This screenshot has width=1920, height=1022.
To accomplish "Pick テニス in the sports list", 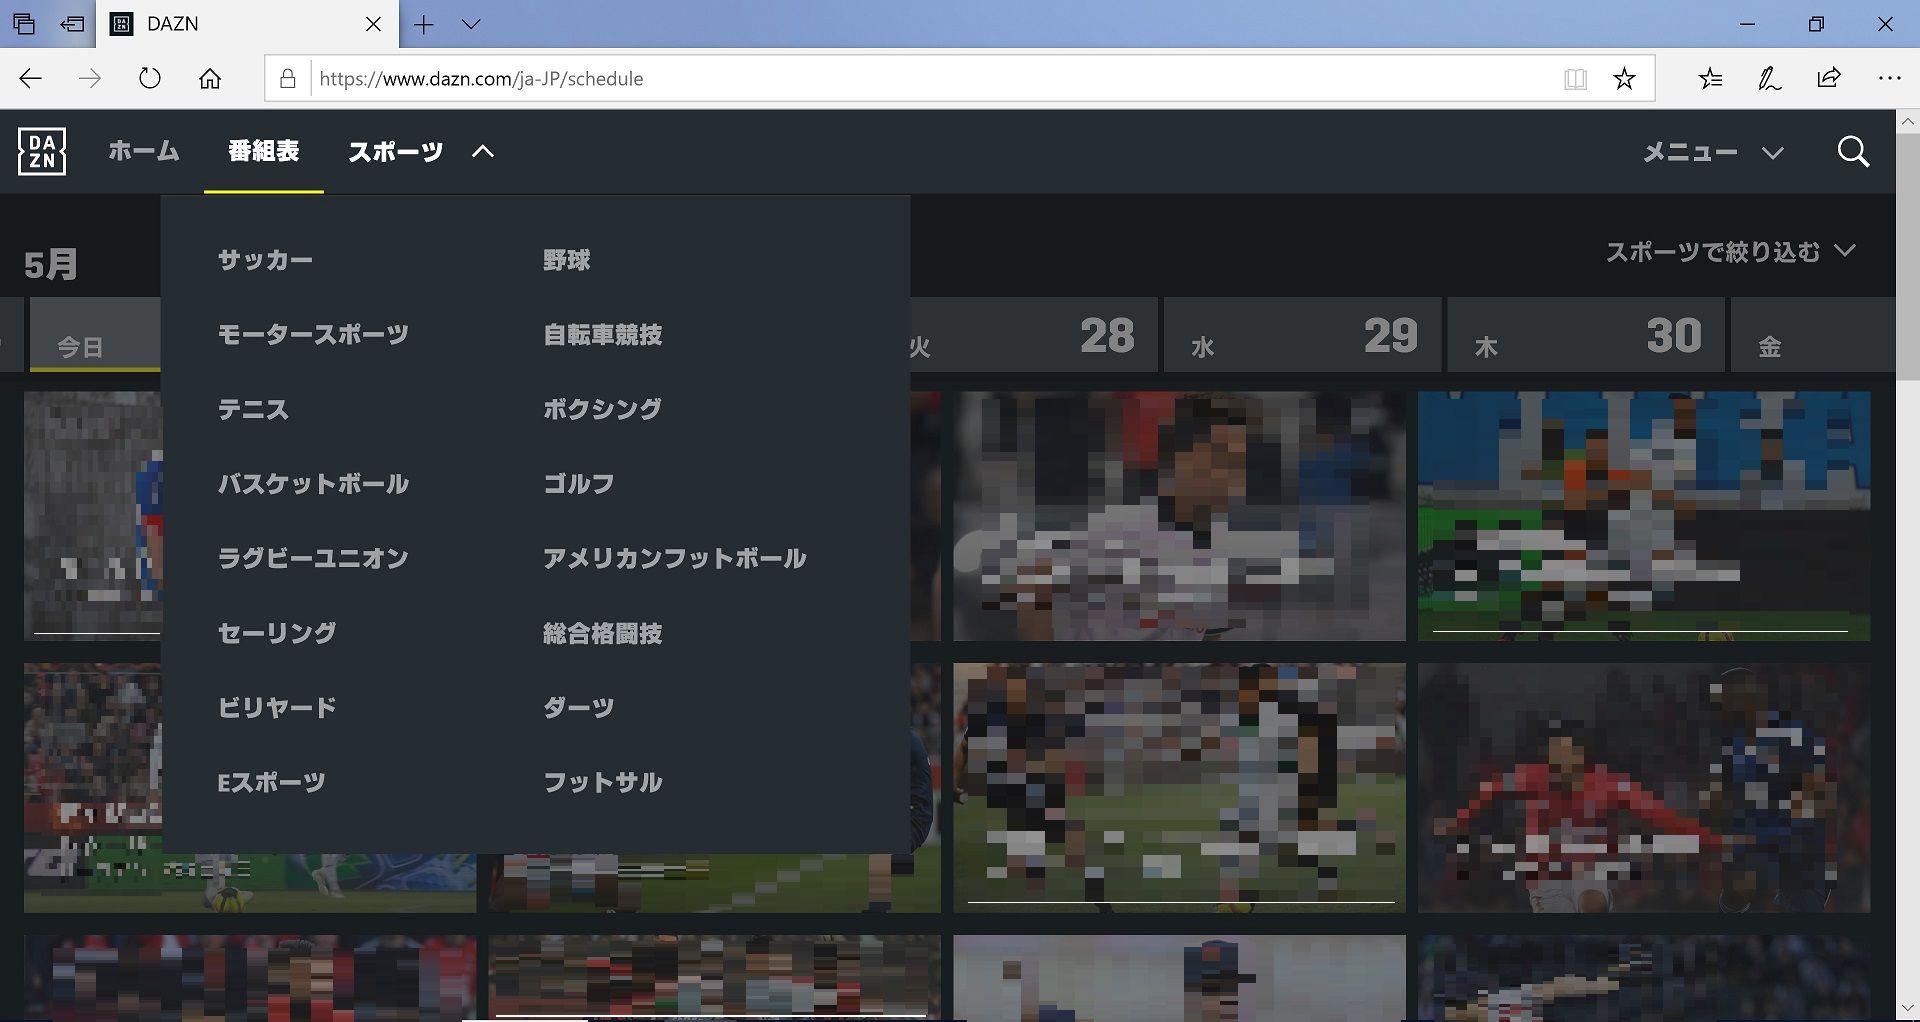I will (254, 409).
